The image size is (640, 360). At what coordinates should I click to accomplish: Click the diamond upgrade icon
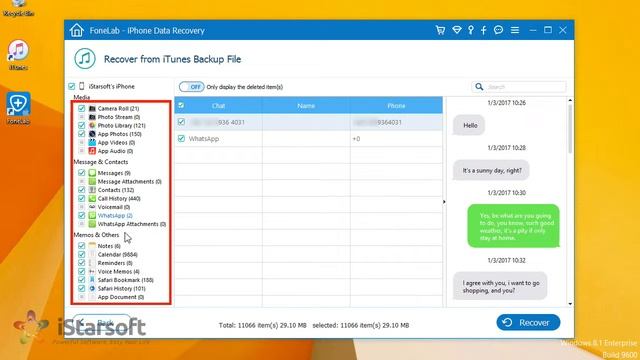(457, 30)
